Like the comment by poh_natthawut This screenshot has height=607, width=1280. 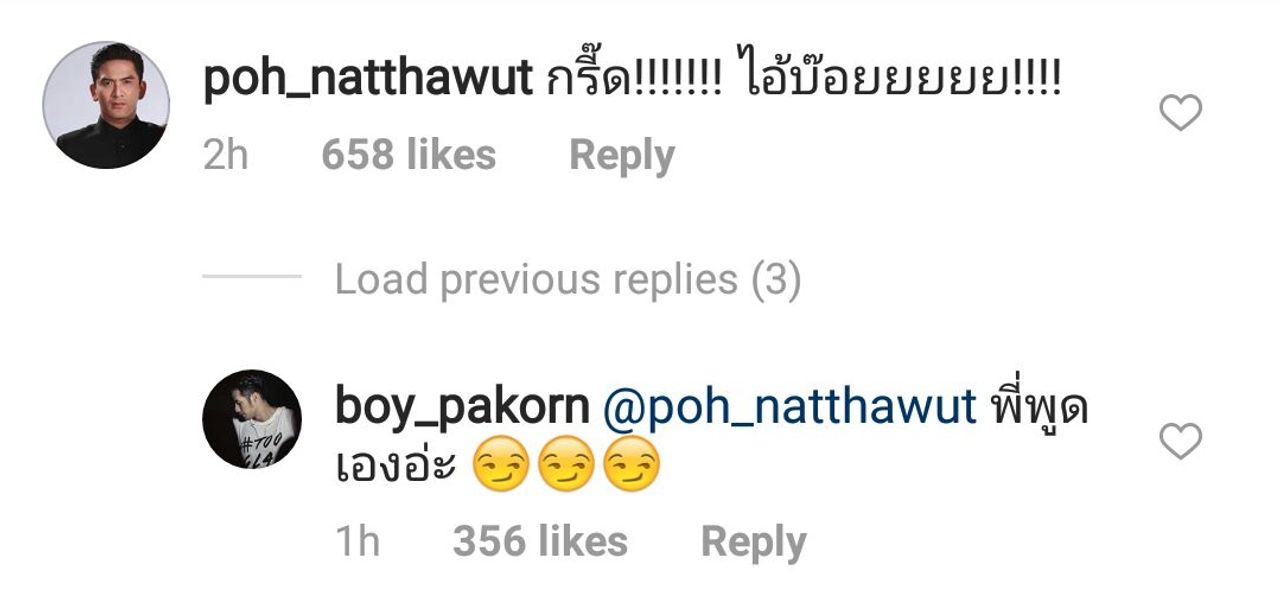point(1180,113)
